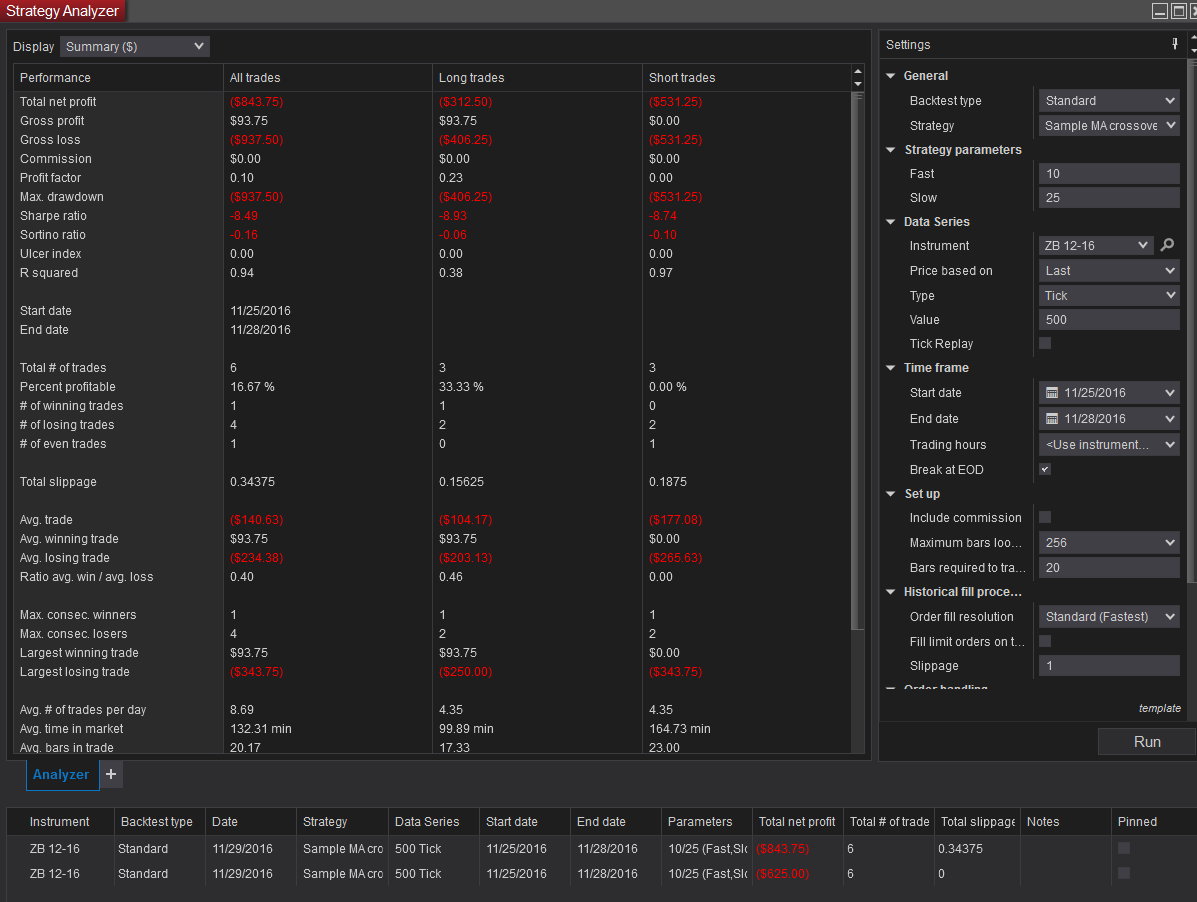Click the Fast parameter input field

point(1109,174)
